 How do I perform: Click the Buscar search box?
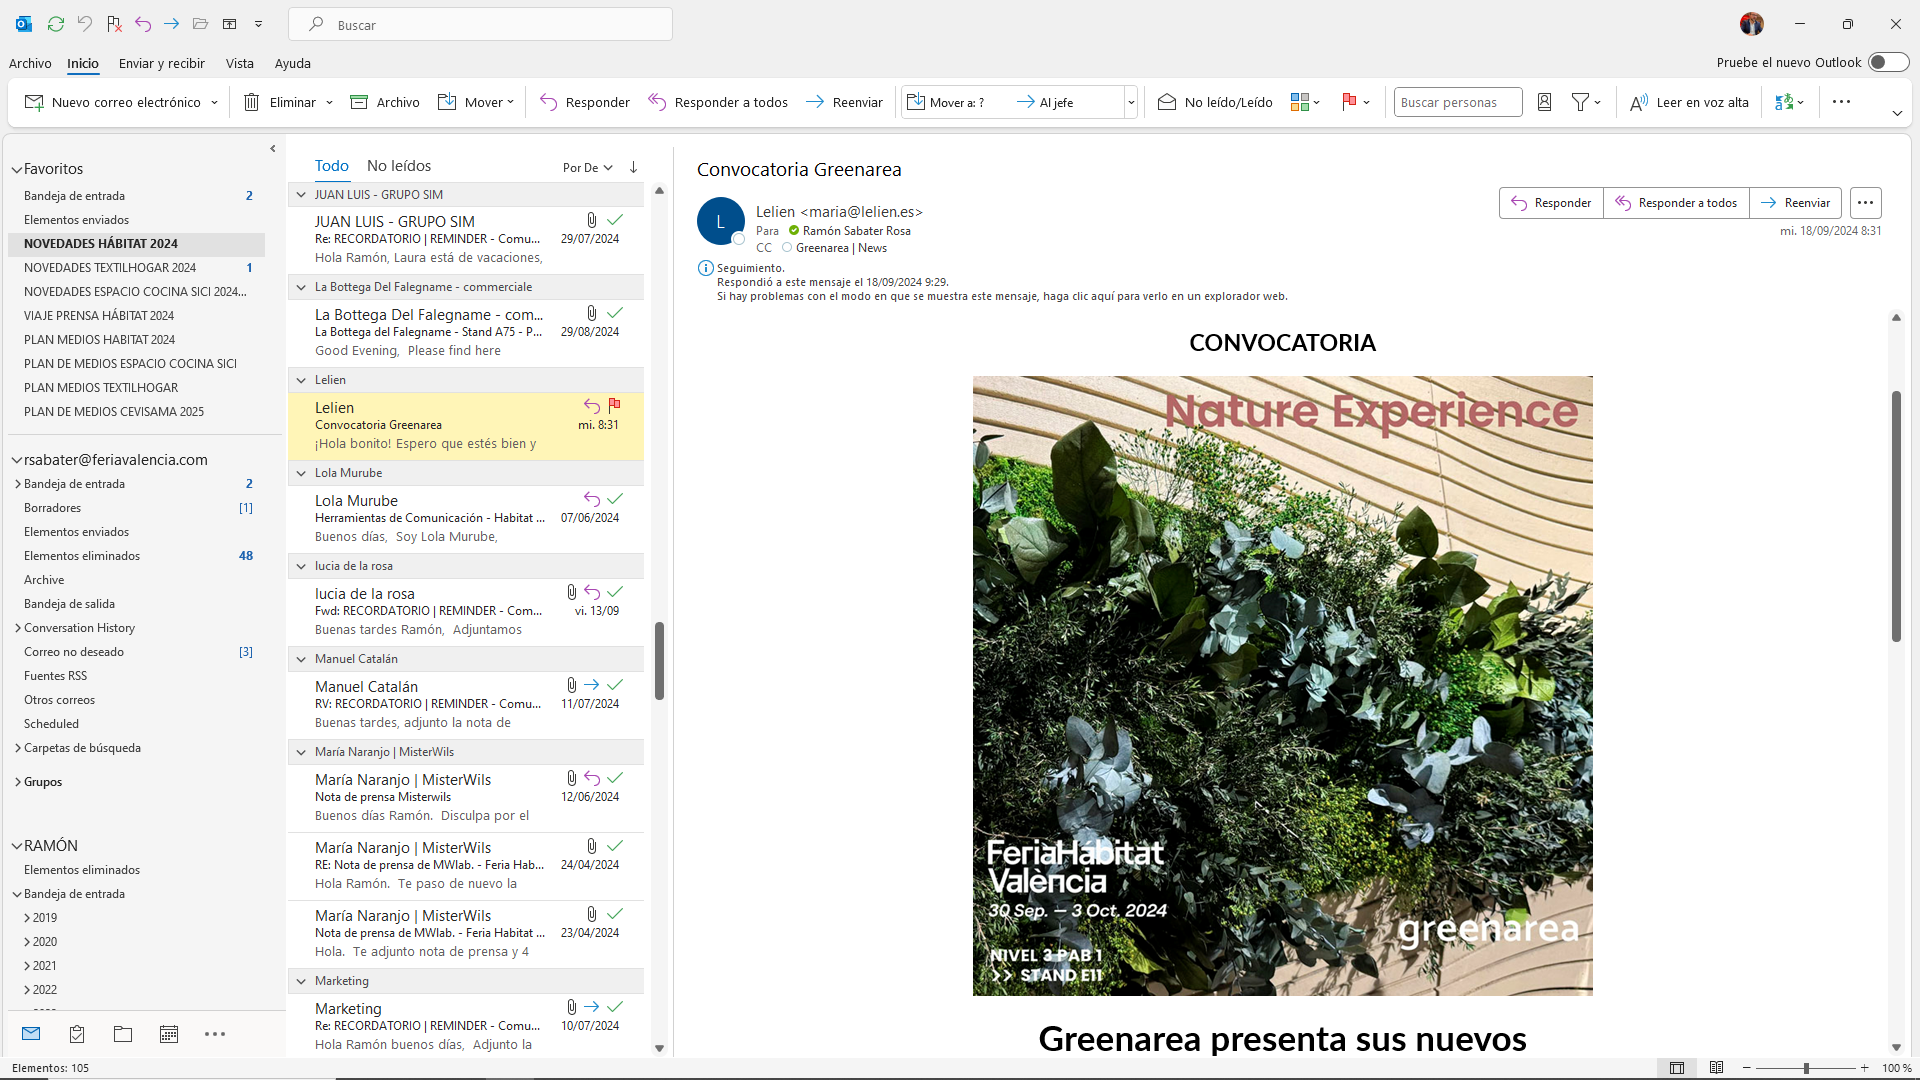pos(480,24)
